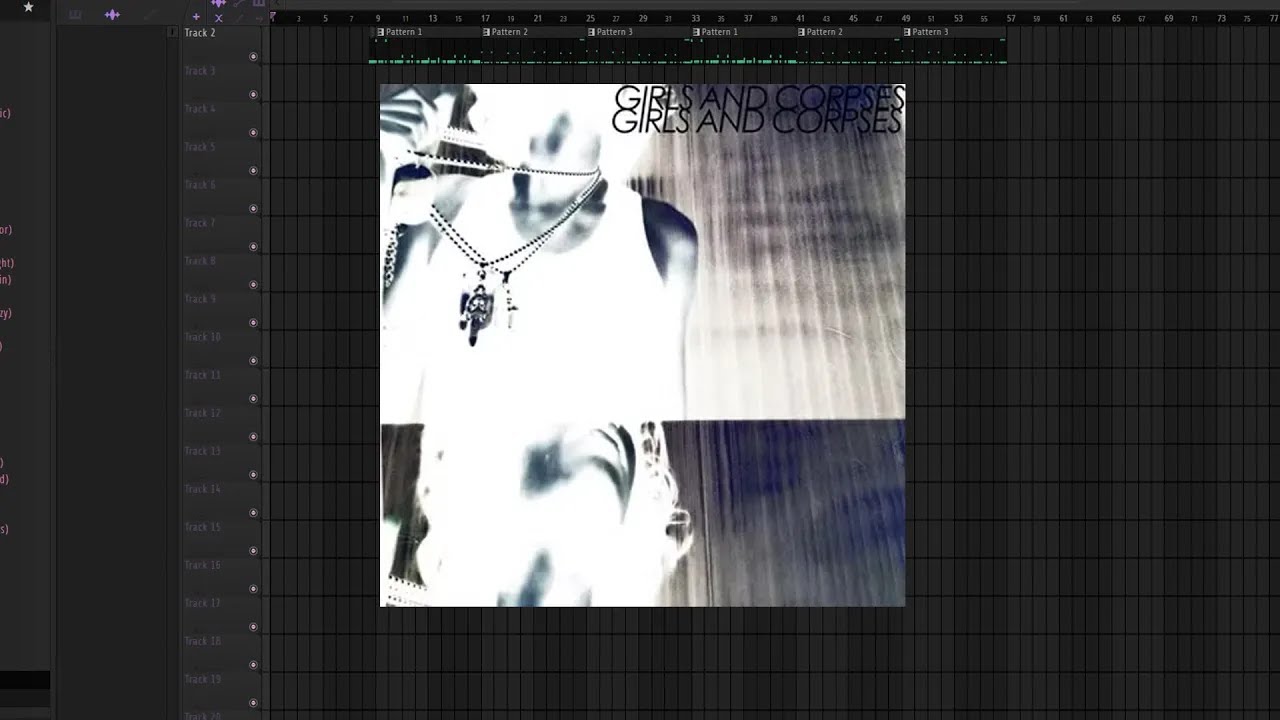
Task: Click bar 33 on the timeline ruler
Action: point(695,18)
